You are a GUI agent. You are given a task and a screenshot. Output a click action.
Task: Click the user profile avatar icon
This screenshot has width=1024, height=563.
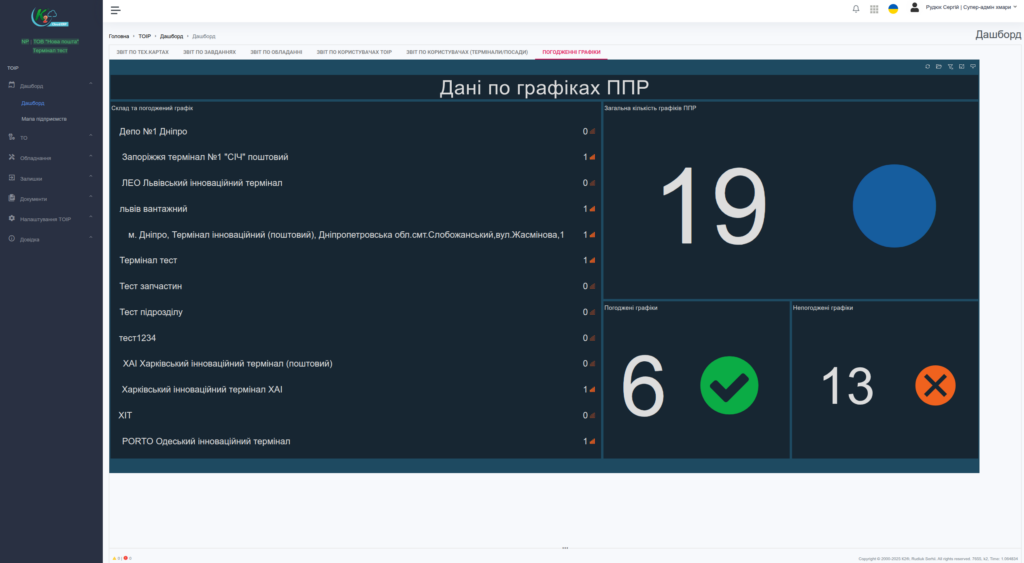(914, 8)
